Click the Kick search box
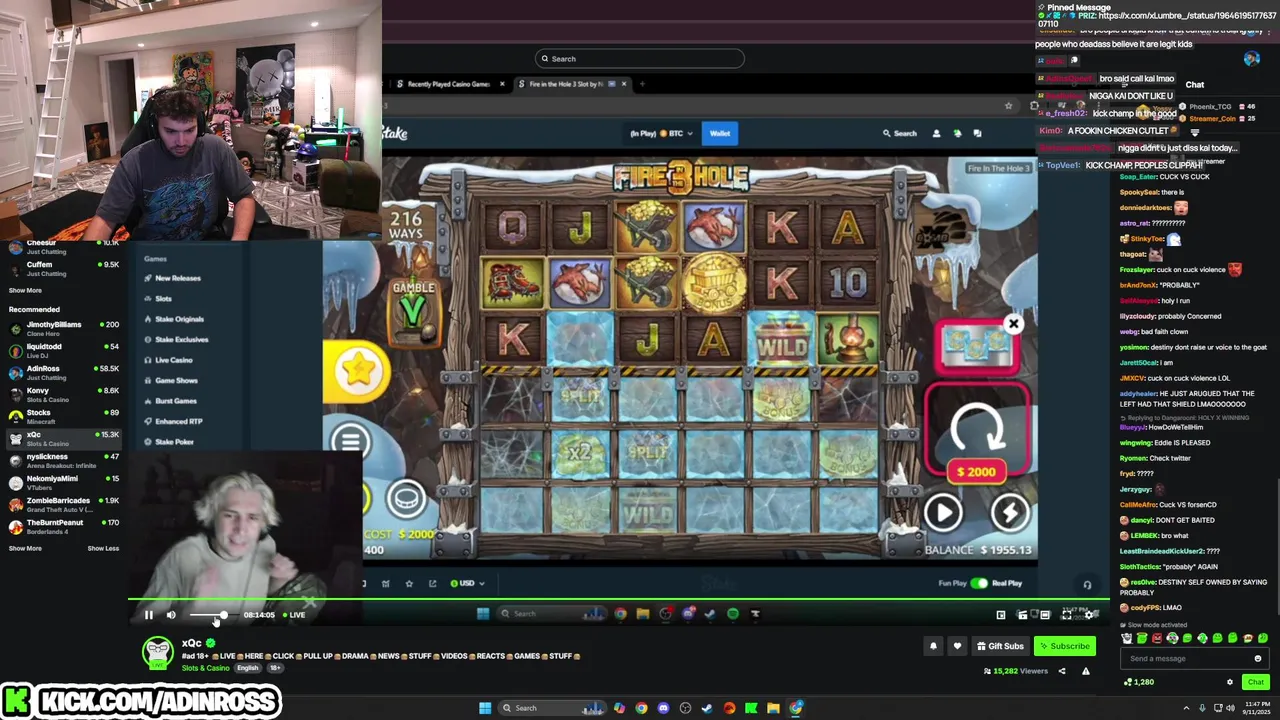The image size is (1280, 720). click(x=640, y=58)
